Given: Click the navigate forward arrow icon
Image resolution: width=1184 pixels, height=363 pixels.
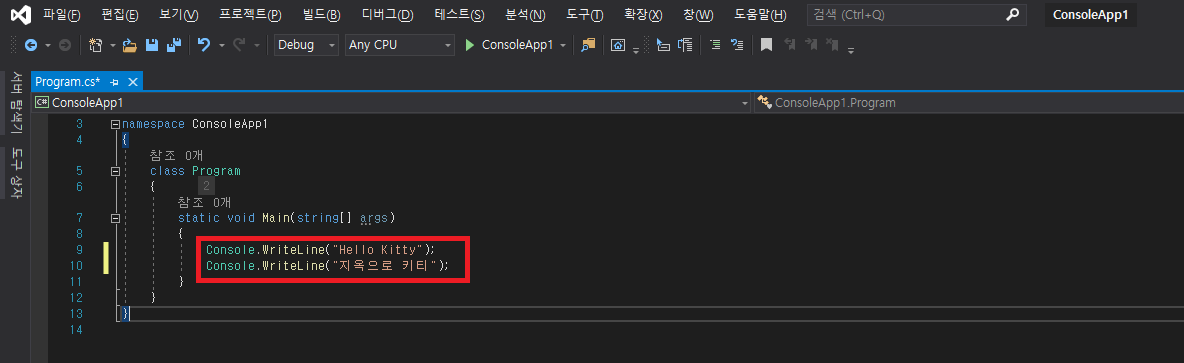Looking at the screenshot, I should pyautogui.click(x=65, y=45).
